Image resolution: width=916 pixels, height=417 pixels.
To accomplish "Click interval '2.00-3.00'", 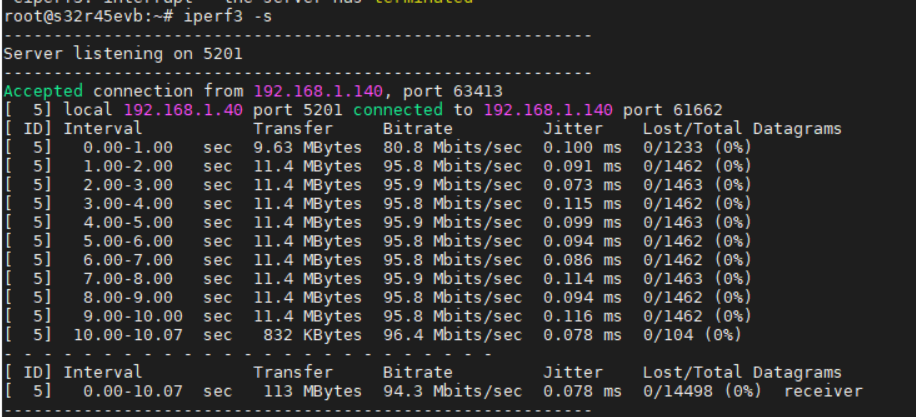I will click(128, 185).
